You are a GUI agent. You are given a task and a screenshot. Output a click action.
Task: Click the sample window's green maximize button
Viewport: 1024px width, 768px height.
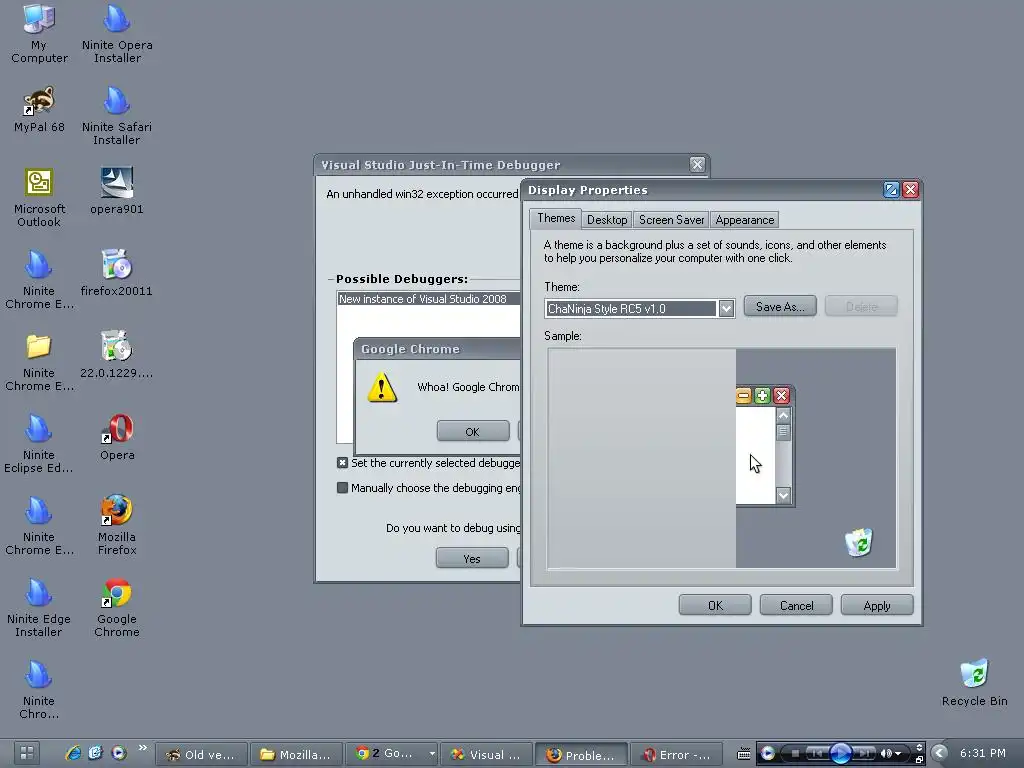coord(762,396)
